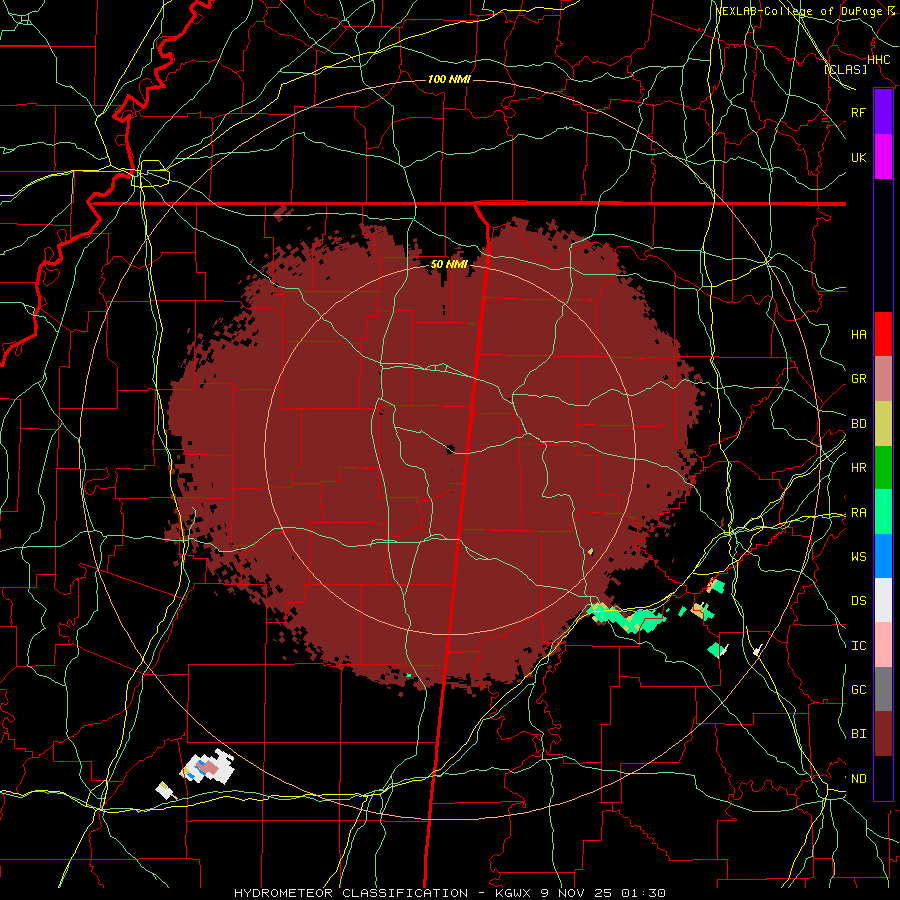Click the RF purple legend swatch
The width and height of the screenshot is (900, 900).
pyautogui.click(x=883, y=112)
